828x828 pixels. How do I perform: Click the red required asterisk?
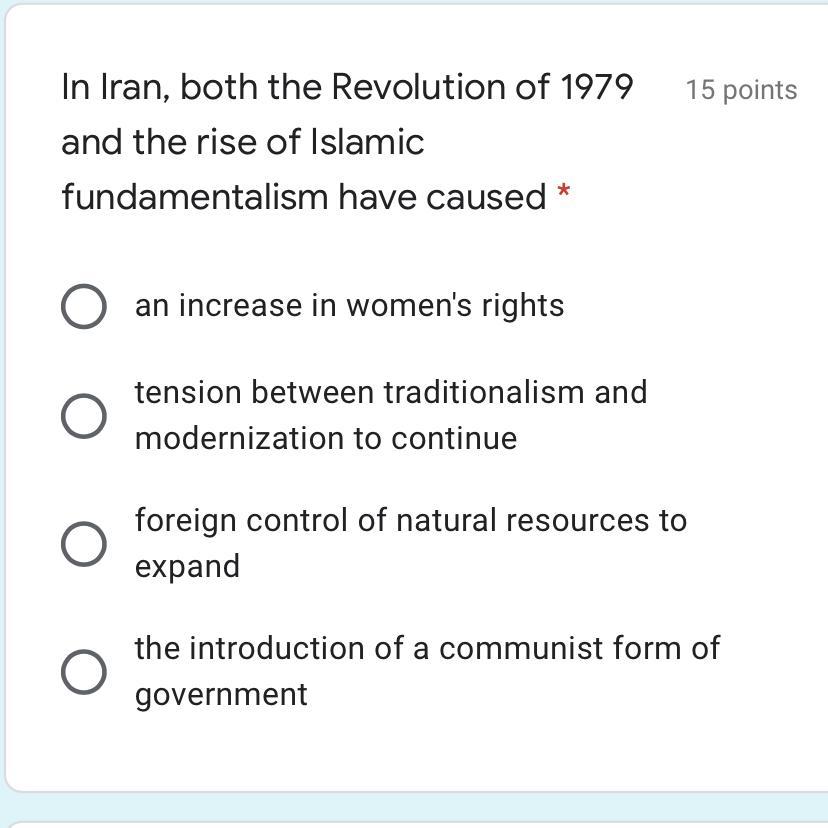(x=564, y=191)
